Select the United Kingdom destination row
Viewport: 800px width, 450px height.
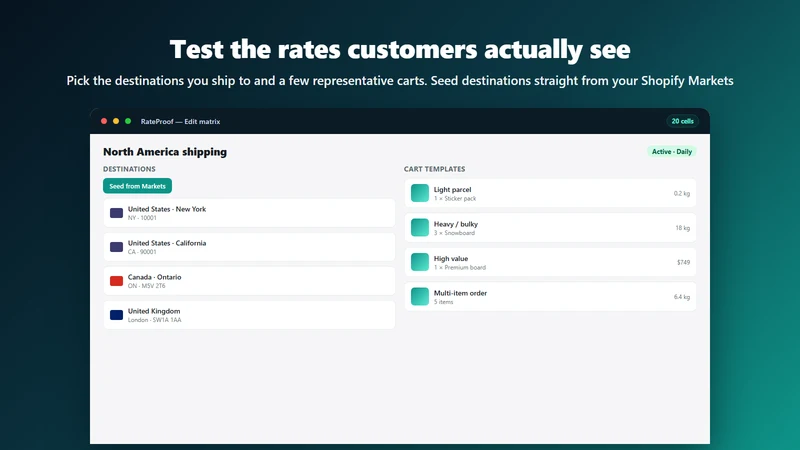[249, 315]
